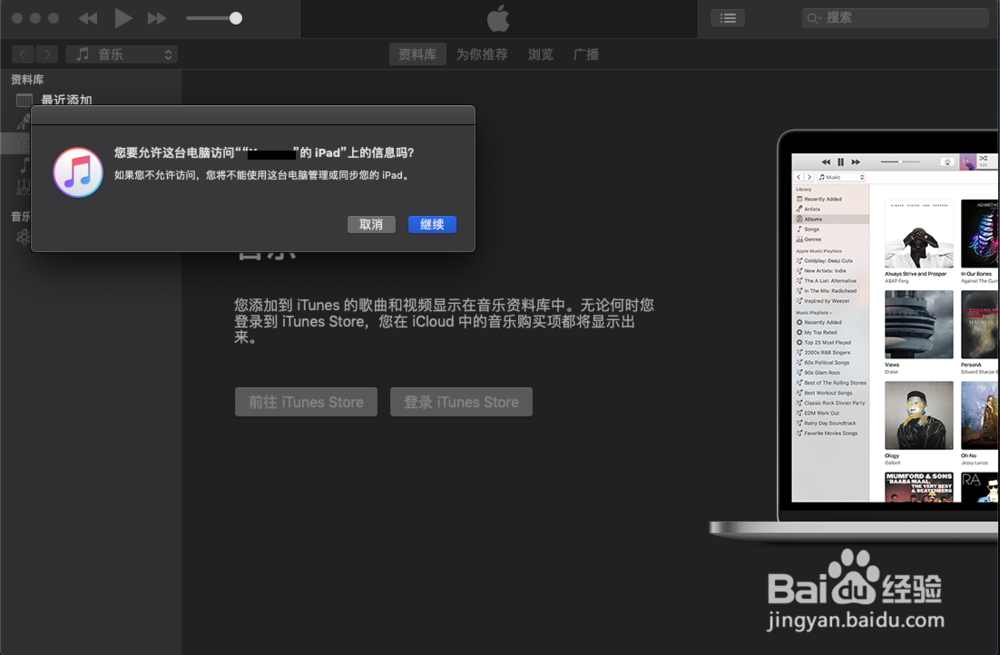
Task: Click the Apple logo in the display area
Action: pyautogui.click(x=499, y=18)
